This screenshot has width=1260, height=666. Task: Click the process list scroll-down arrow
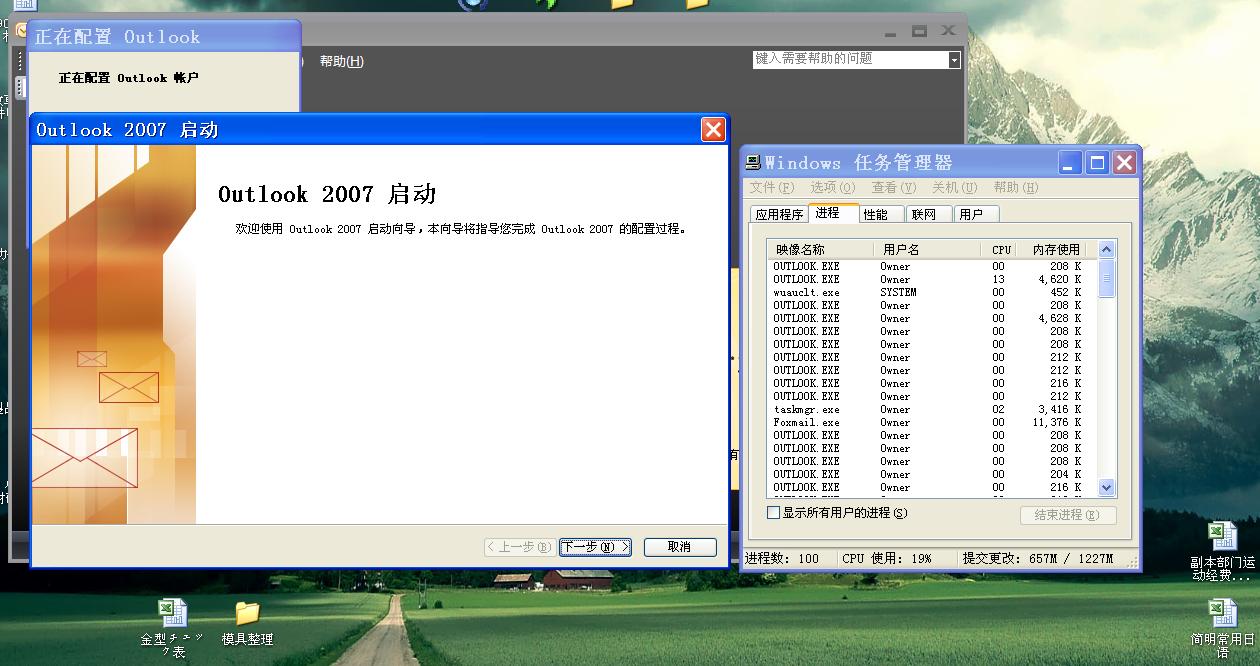coord(1106,488)
